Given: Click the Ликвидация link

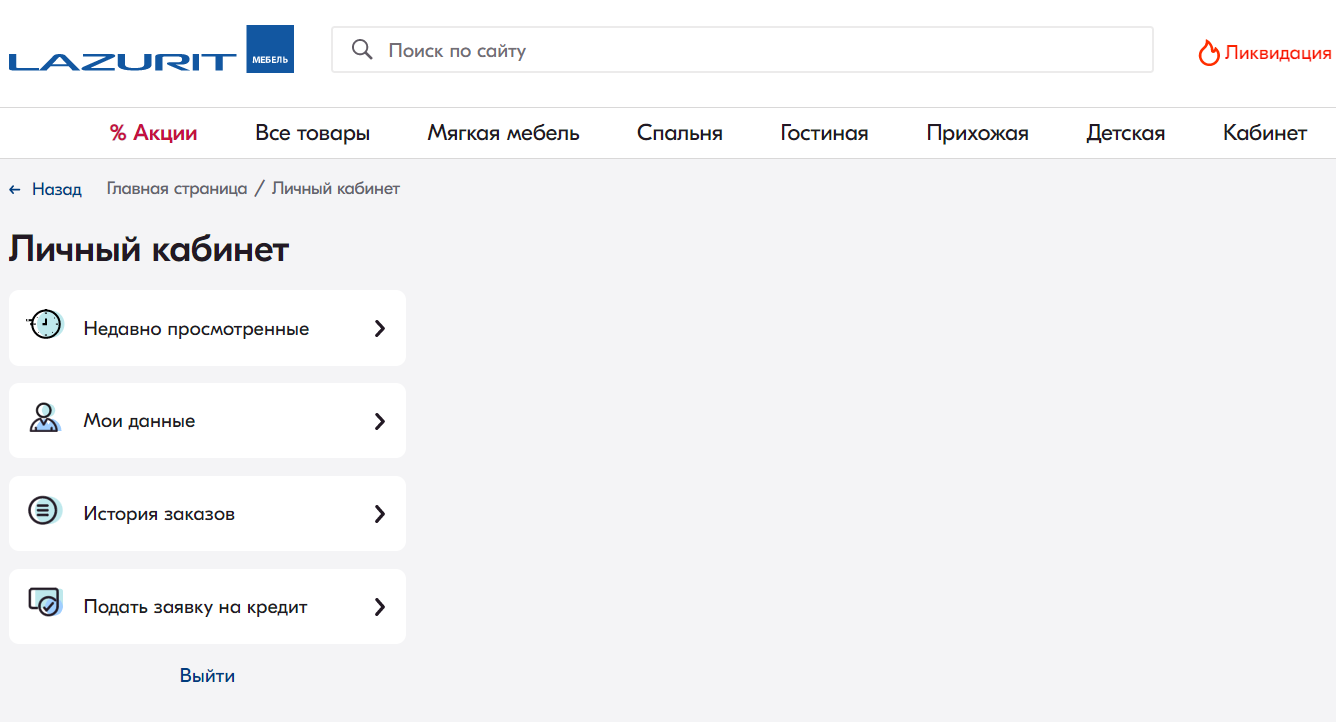Looking at the screenshot, I should [x=1278, y=53].
